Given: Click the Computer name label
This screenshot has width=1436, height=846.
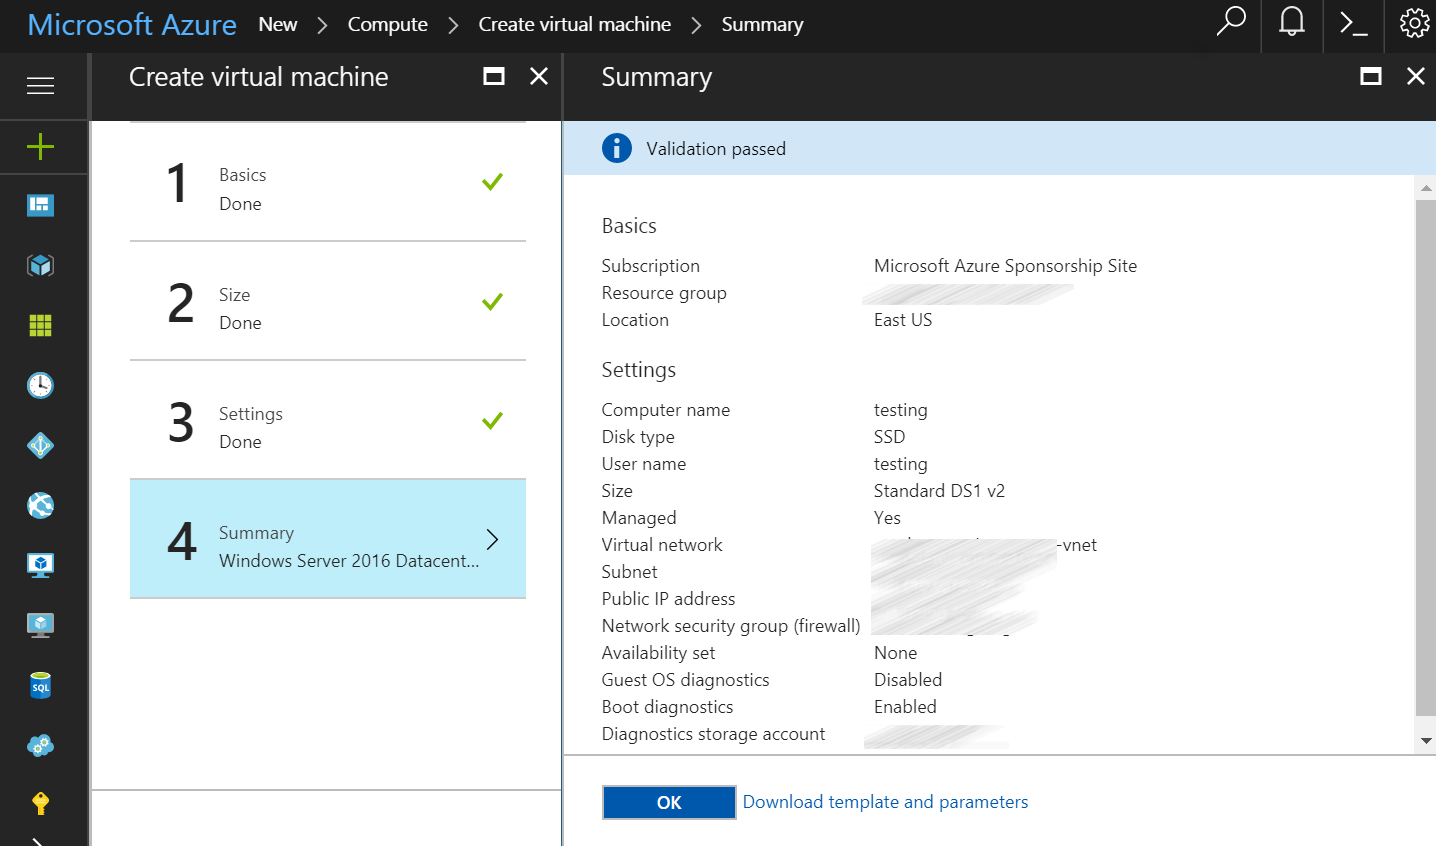Looking at the screenshot, I should (666, 410).
